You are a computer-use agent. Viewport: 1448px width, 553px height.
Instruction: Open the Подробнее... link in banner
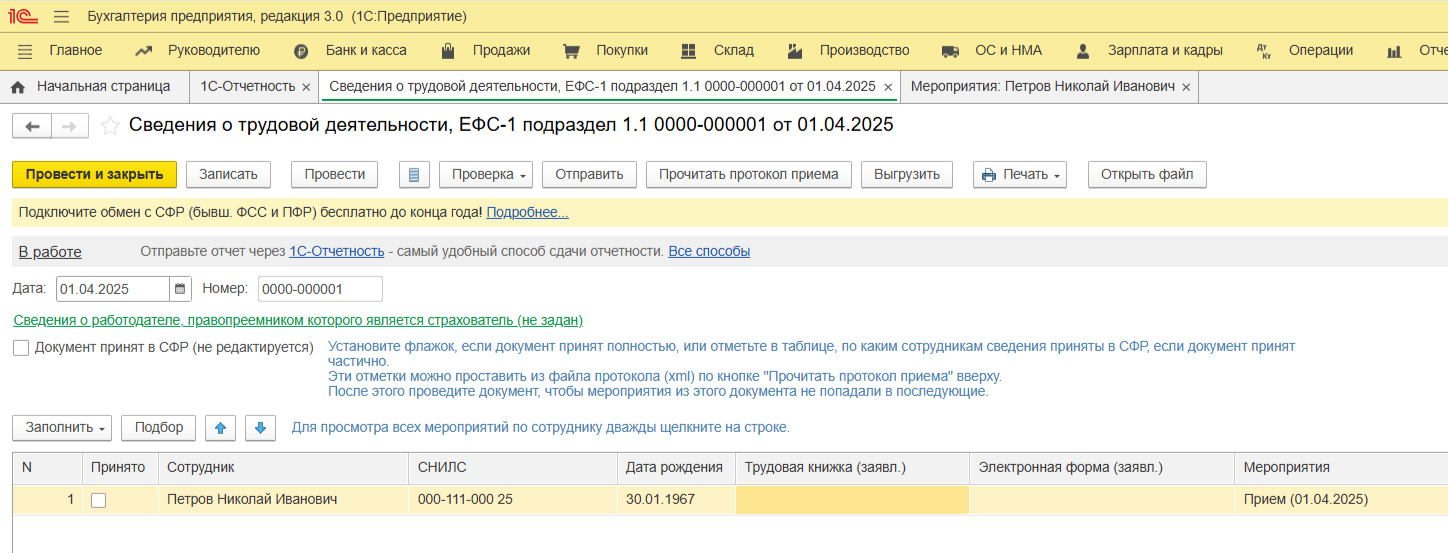pyautogui.click(x=527, y=213)
